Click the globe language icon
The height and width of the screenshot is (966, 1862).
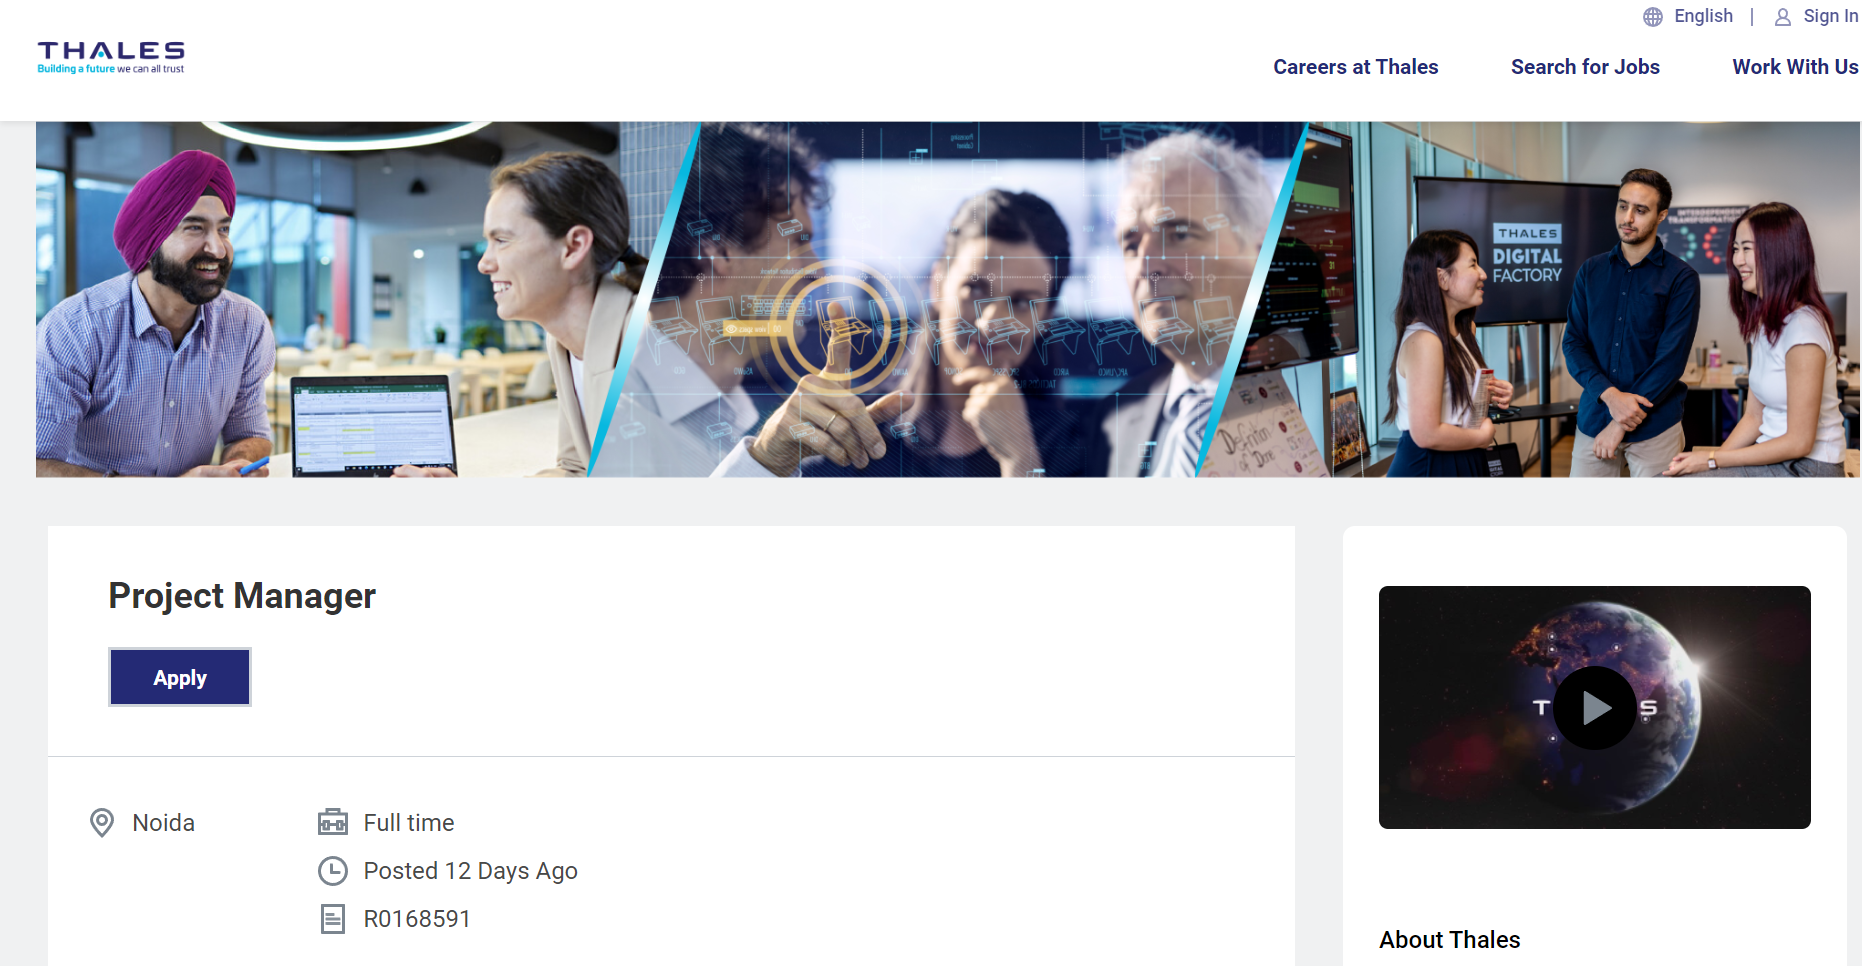coord(1653,17)
